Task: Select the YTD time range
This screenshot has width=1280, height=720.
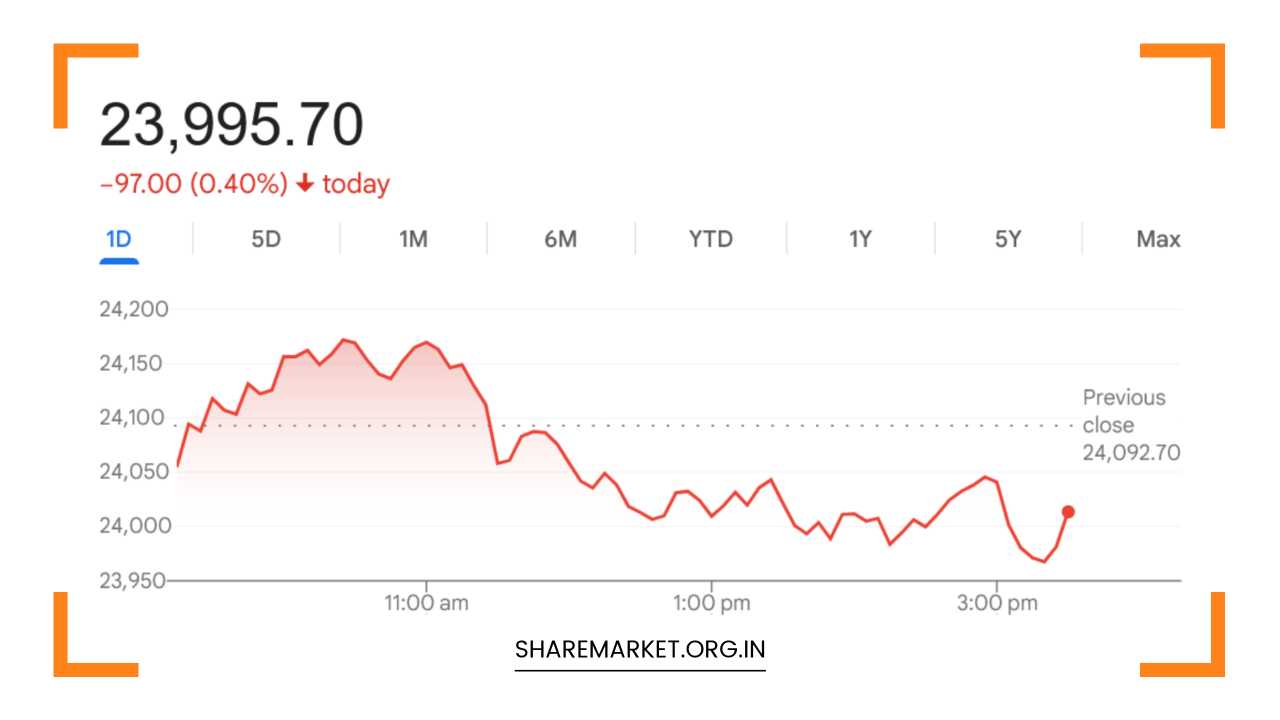Action: click(x=710, y=239)
